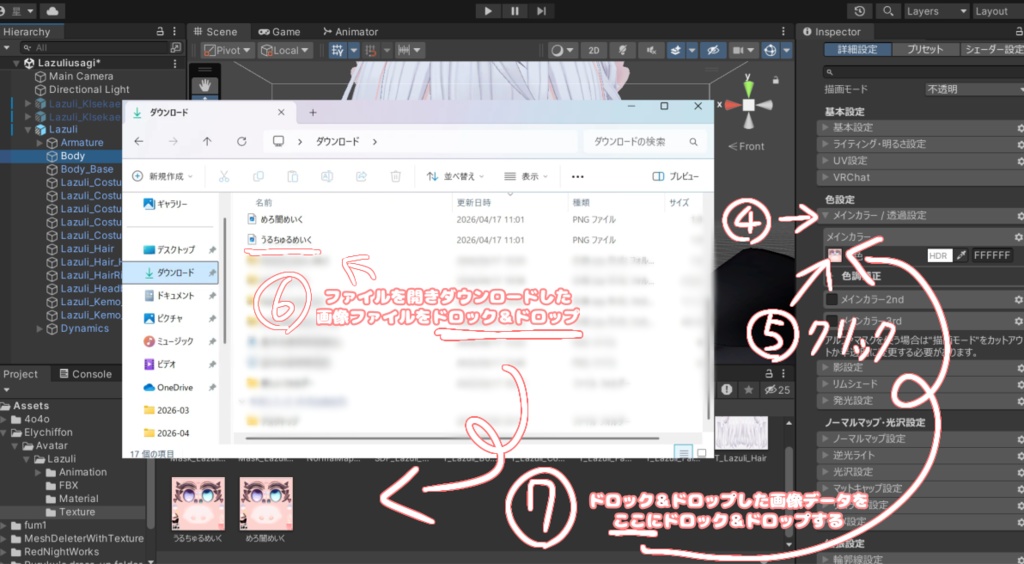
Task: Toggle the scene grid visibility icon
Action: click(x=337, y=50)
